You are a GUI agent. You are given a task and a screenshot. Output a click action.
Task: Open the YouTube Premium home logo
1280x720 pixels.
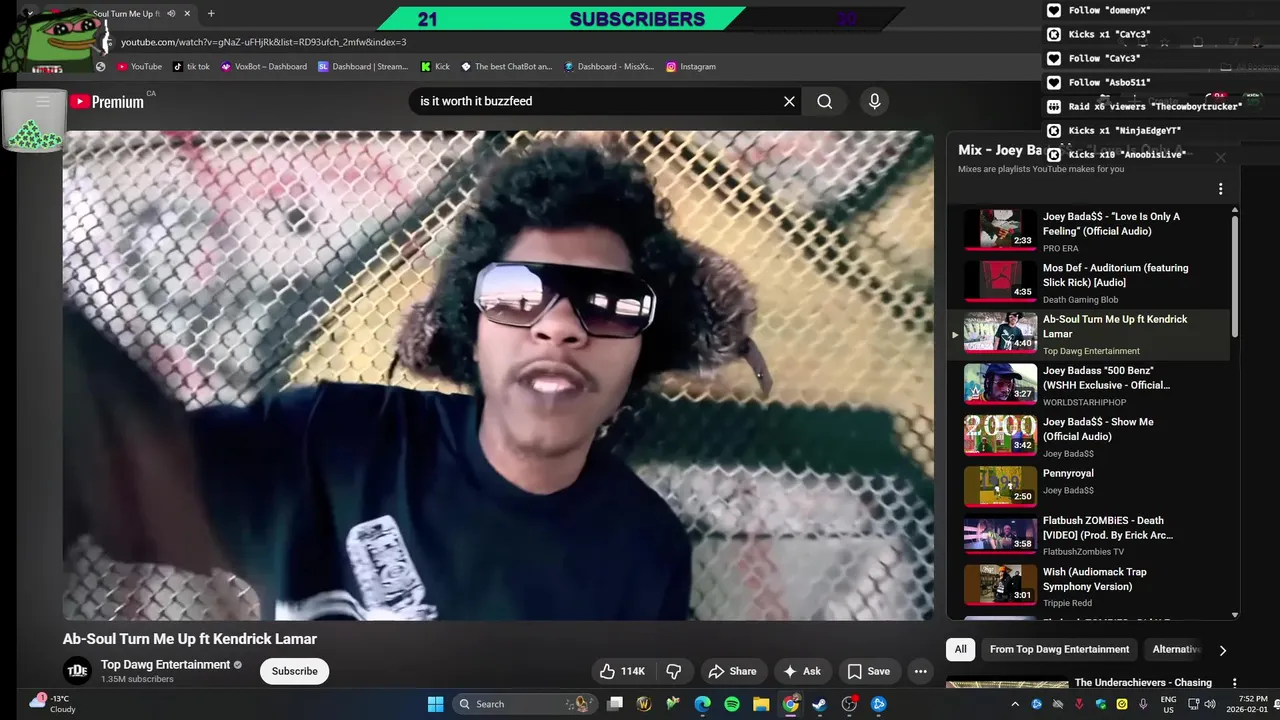[x=107, y=102]
